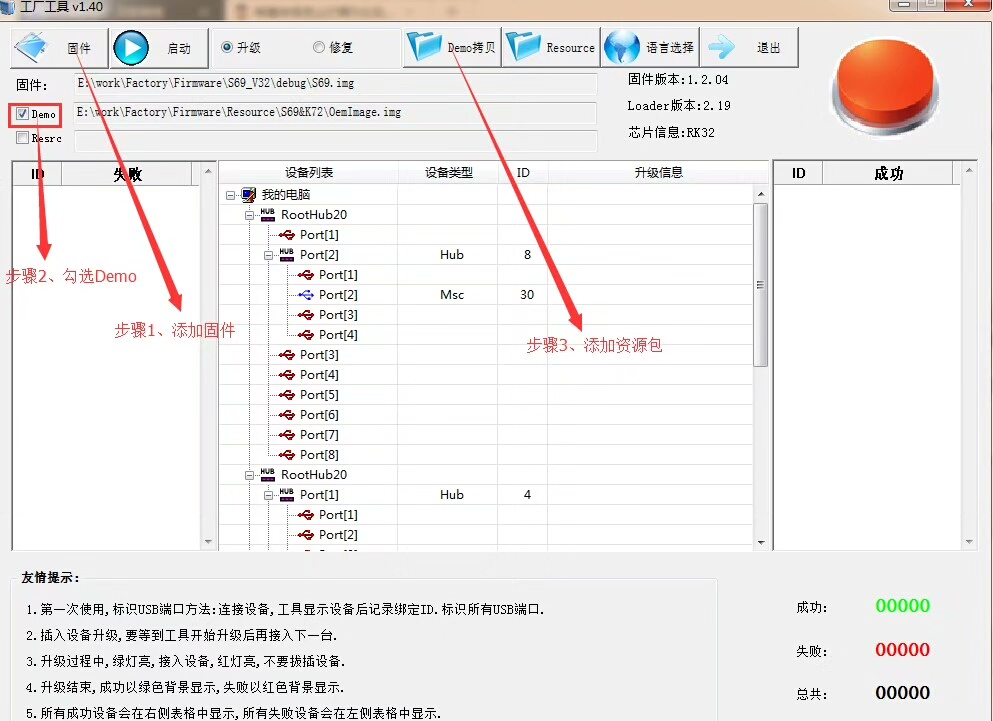Click the Resource button label
Image resolution: width=993 pixels, height=721 pixels.
pyautogui.click(x=571, y=48)
